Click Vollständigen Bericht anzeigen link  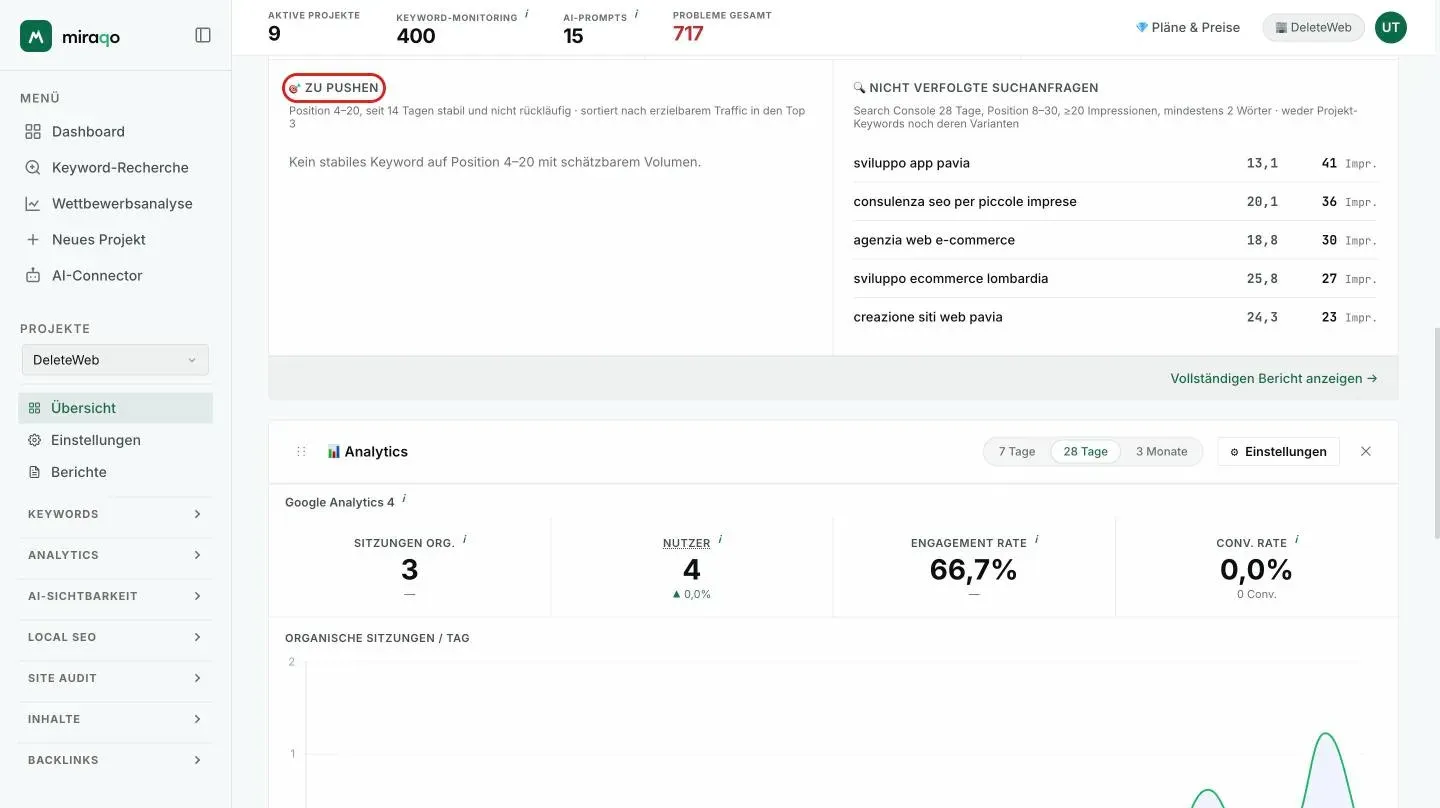tap(1274, 379)
